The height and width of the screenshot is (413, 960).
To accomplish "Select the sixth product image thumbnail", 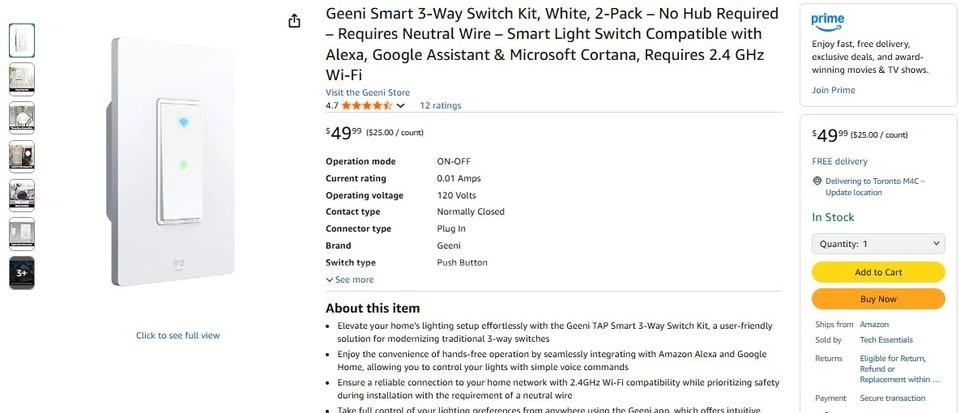I will pos(22,234).
